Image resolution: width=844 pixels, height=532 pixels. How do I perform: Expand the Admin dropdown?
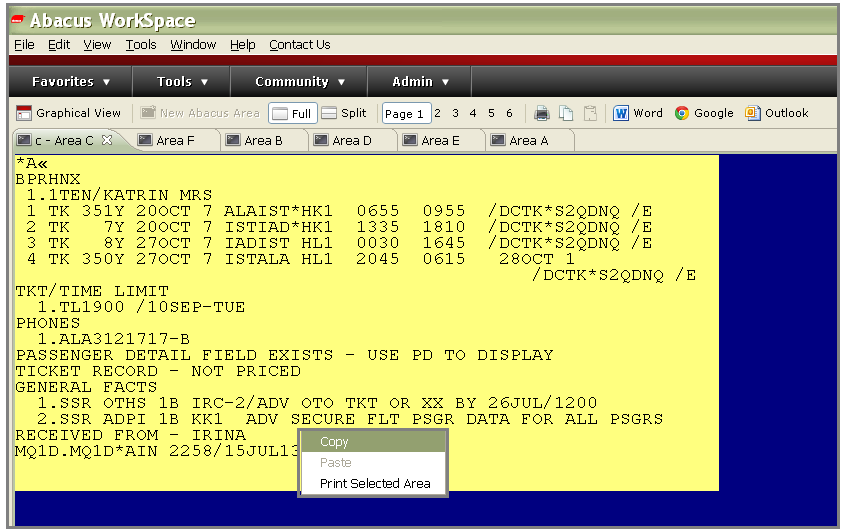pos(419,82)
